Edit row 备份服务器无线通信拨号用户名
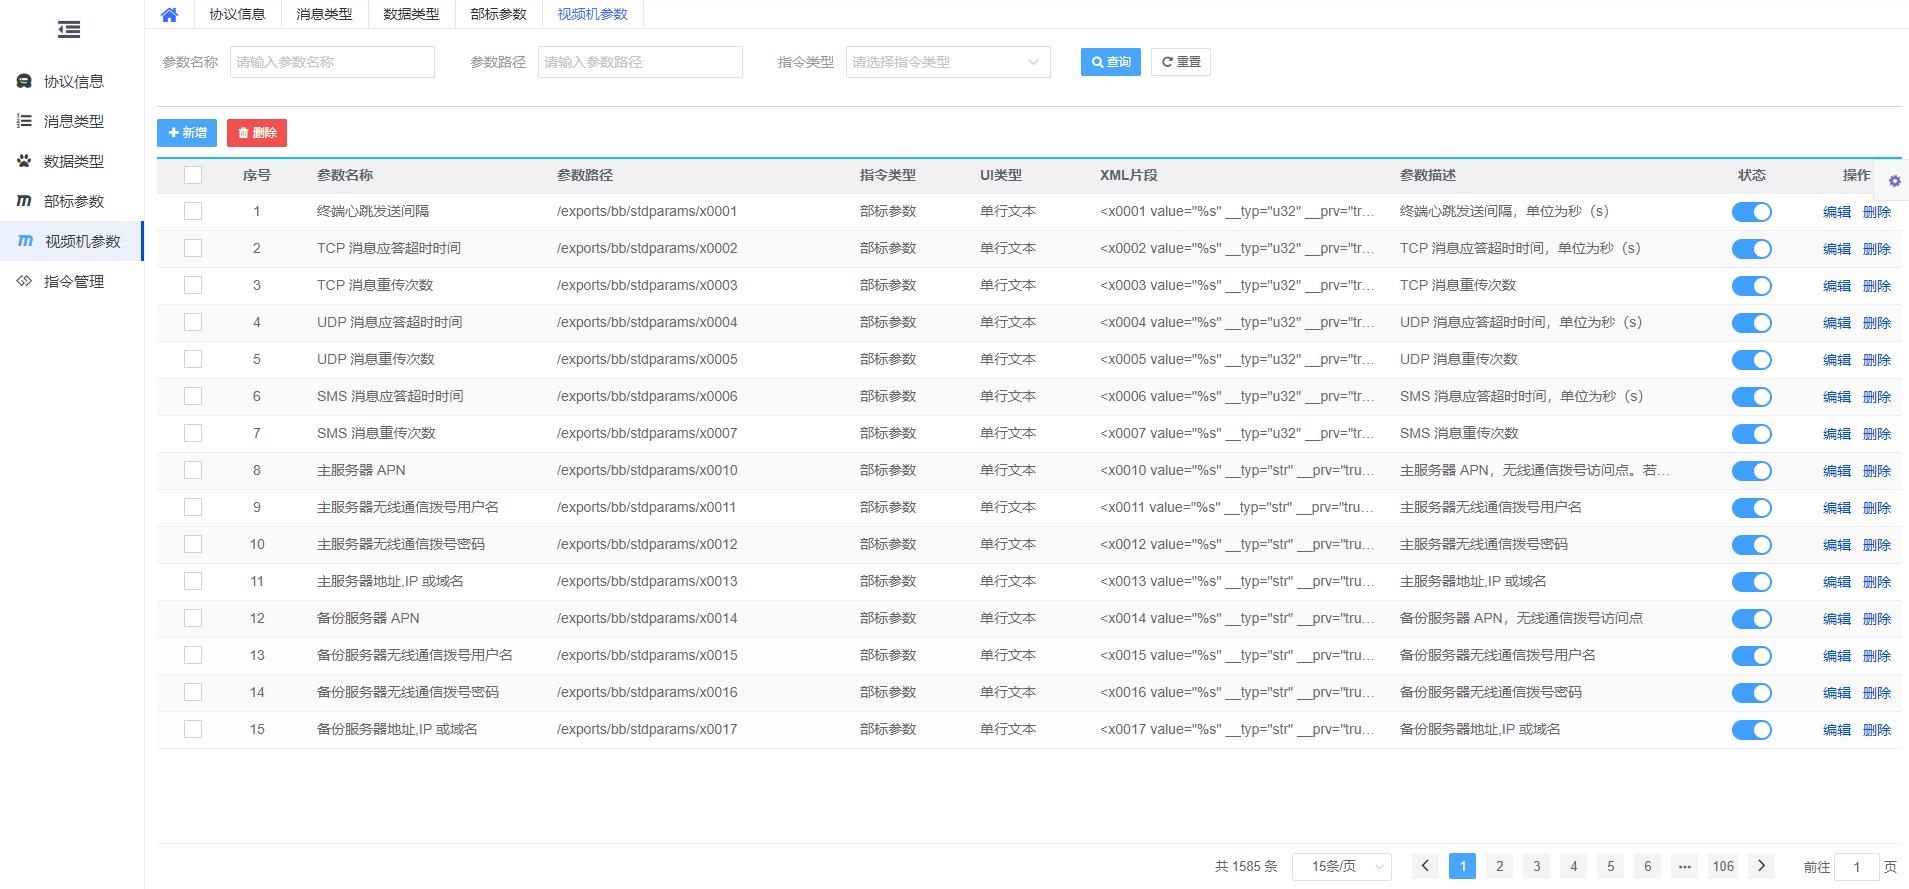Screen dimensions: 1909x889 pos(1837,656)
